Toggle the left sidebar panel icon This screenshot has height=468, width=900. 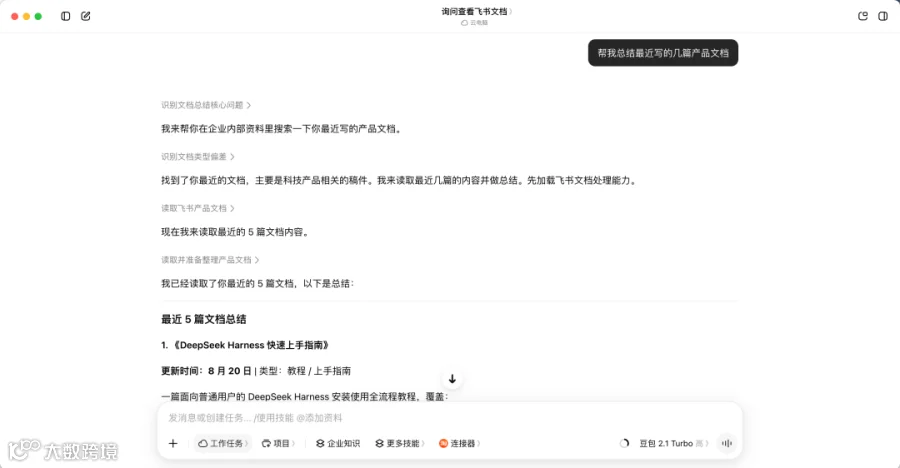pyautogui.click(x=65, y=16)
